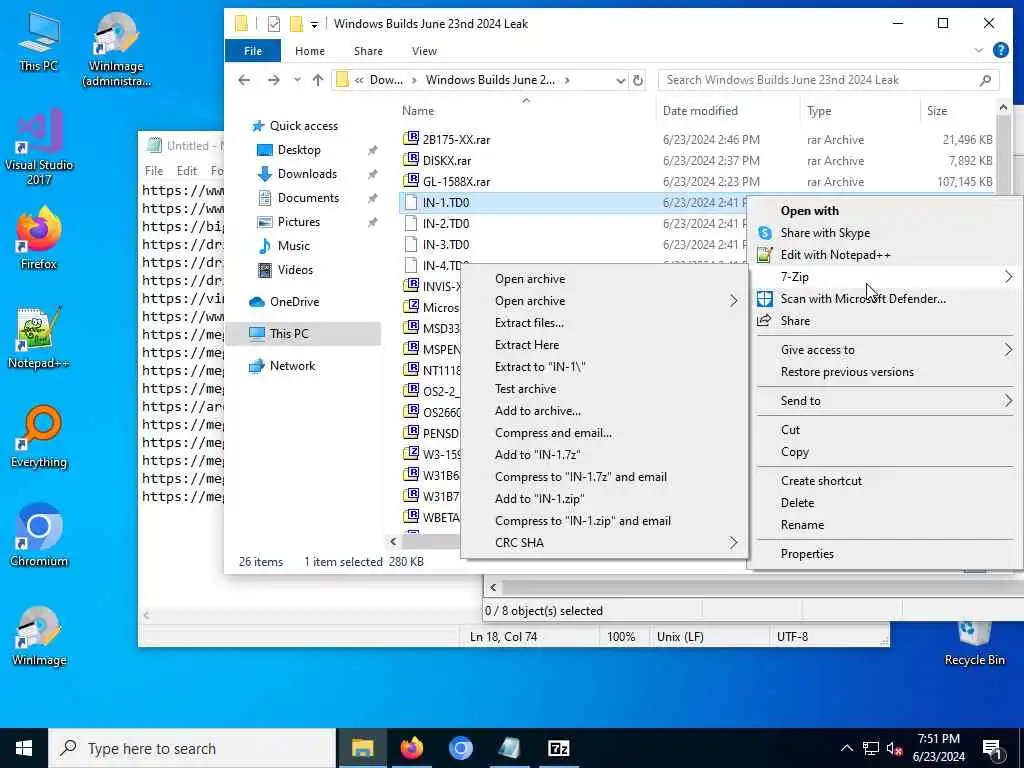Open the Recycle Bin
Screen dimensions: 1024x768
[974, 643]
